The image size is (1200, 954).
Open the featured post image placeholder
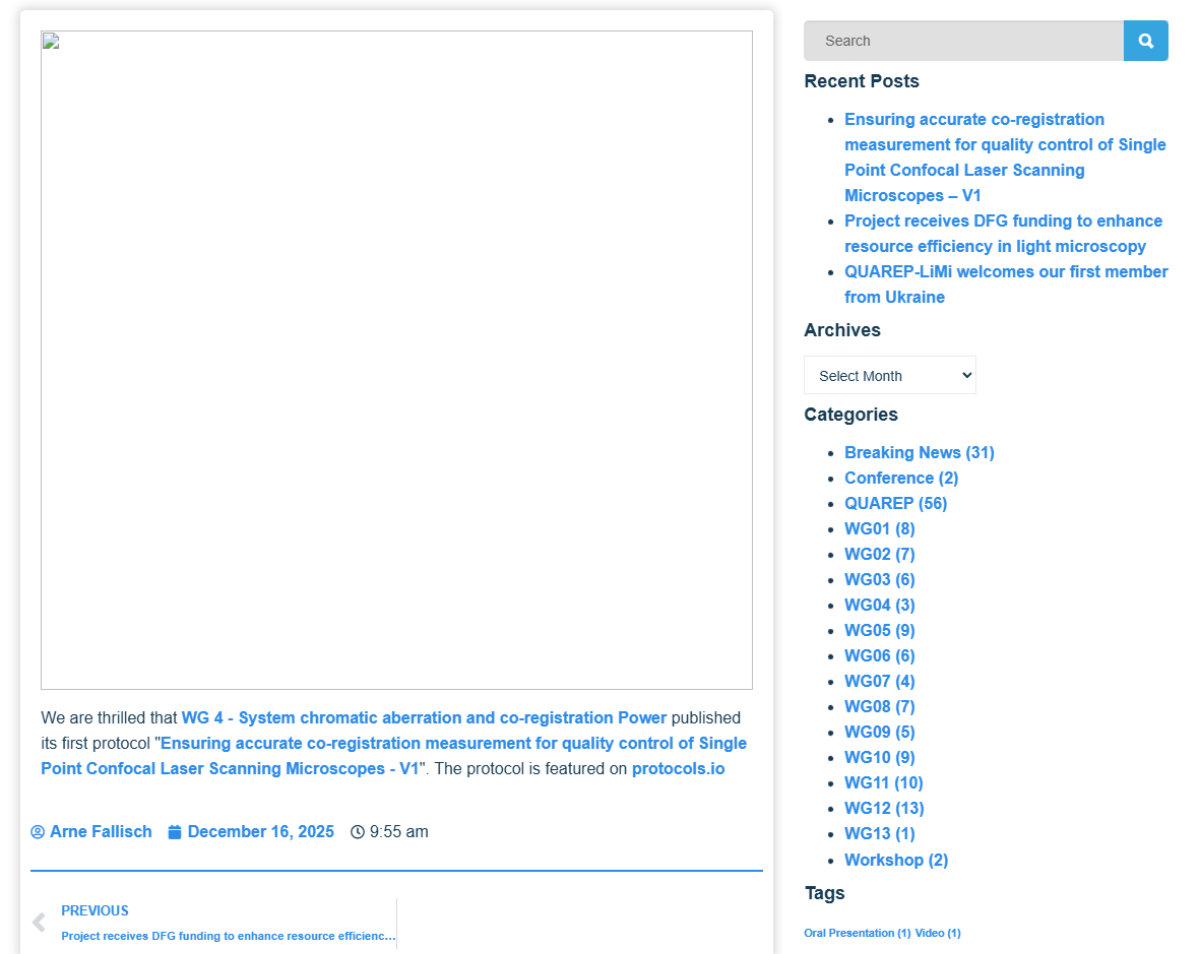click(396, 360)
